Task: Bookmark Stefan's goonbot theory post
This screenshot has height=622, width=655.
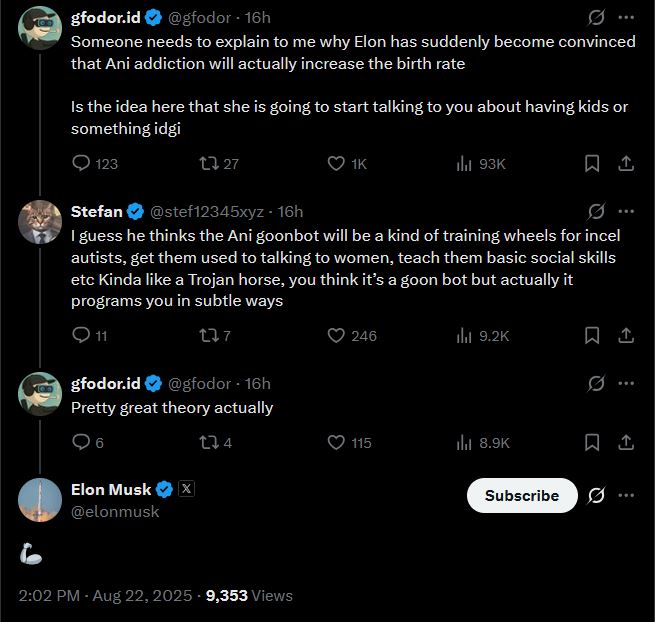Action: [x=592, y=336]
